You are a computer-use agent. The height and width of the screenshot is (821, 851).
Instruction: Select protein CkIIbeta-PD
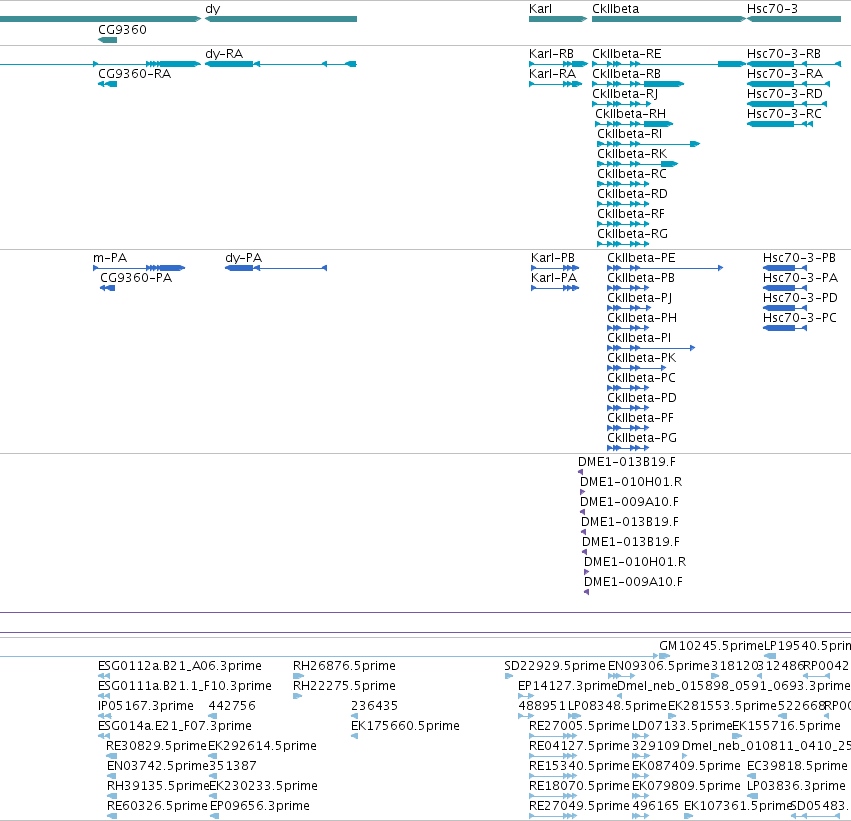point(642,398)
